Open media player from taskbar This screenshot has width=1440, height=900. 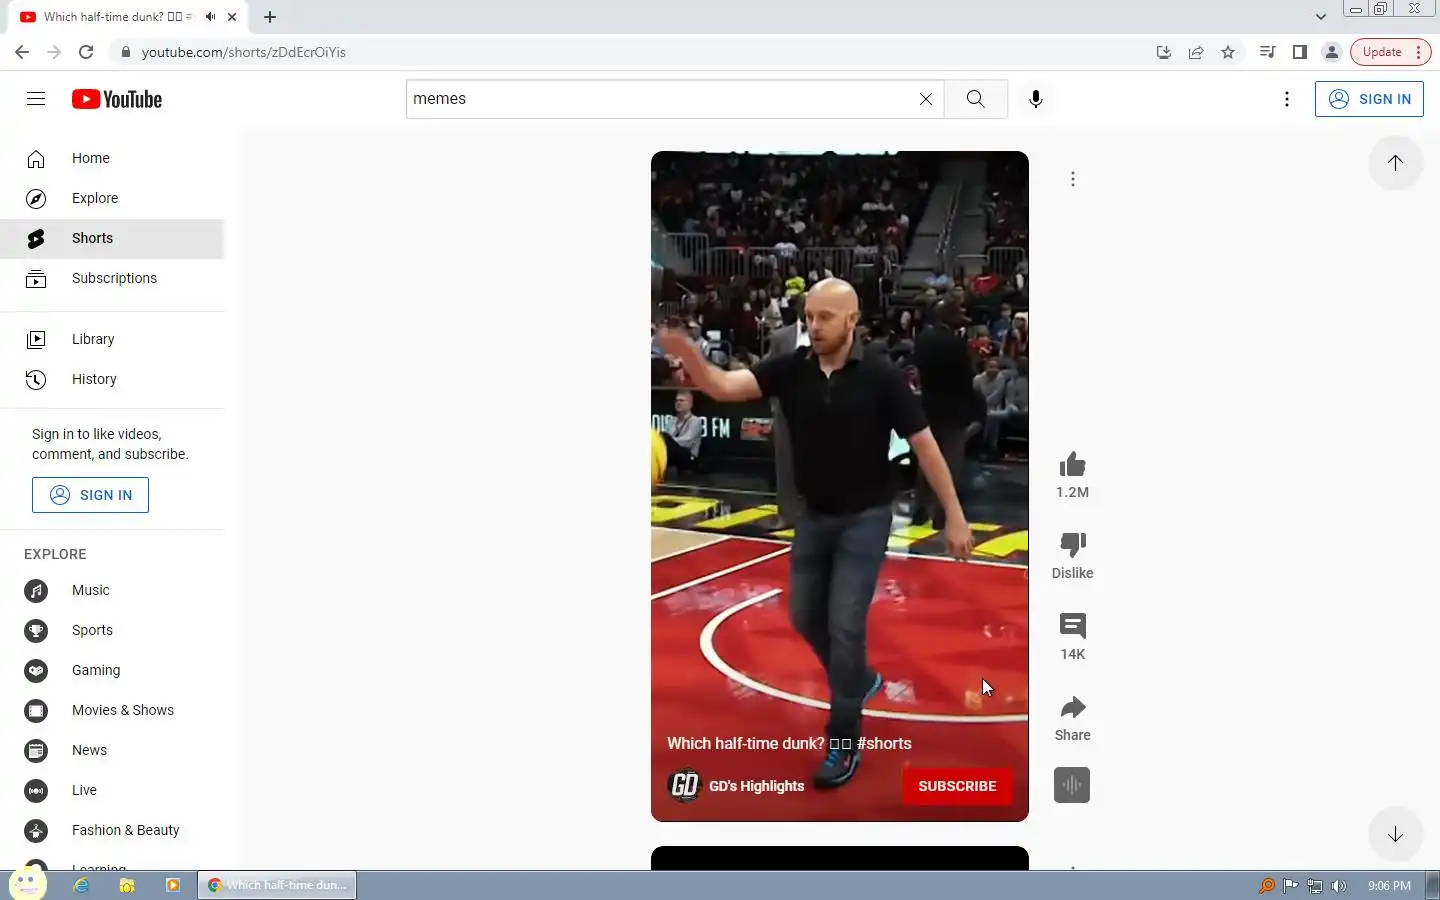click(x=173, y=885)
